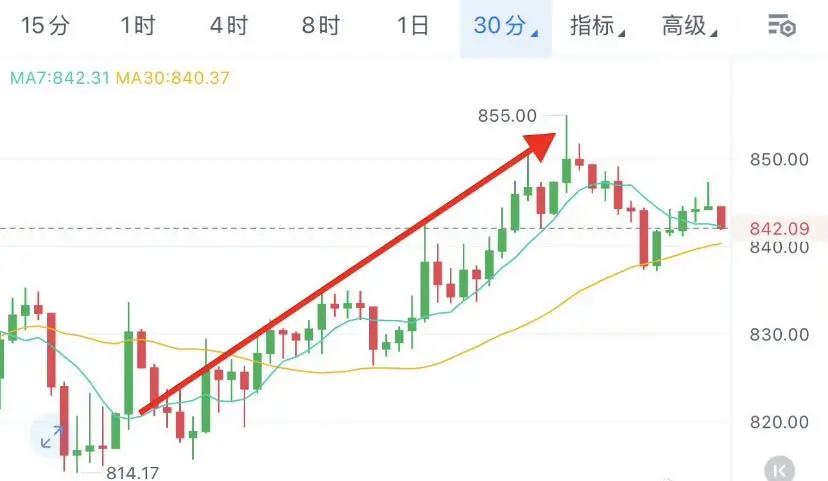Tap the current price tag 842.09
Image resolution: width=828 pixels, height=481 pixels.
coord(779,229)
